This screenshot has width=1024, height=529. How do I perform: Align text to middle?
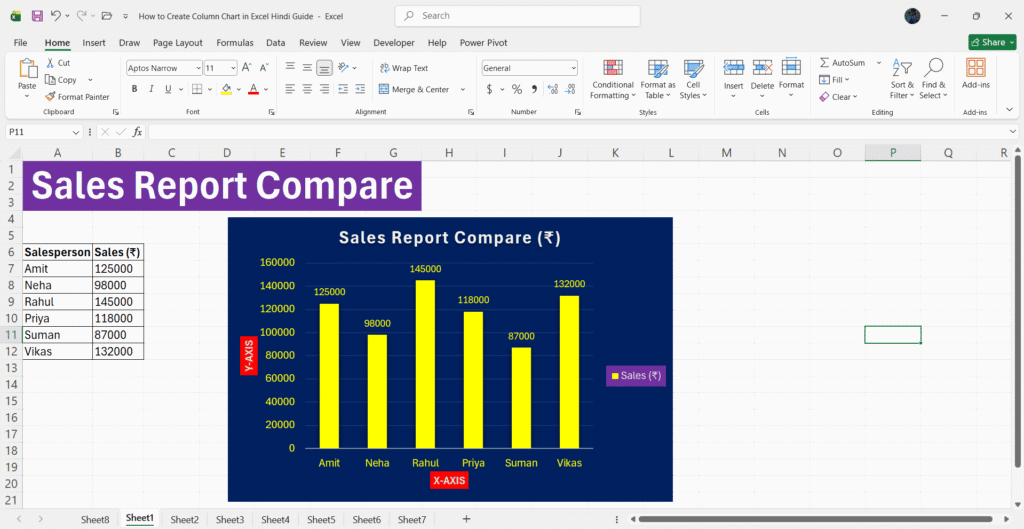(x=307, y=67)
